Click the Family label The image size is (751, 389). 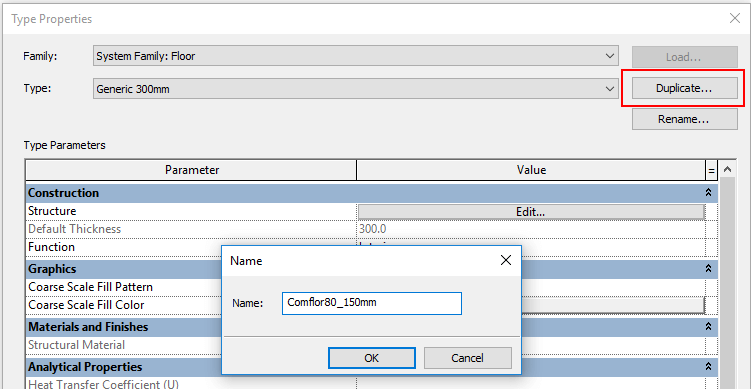tap(40, 56)
